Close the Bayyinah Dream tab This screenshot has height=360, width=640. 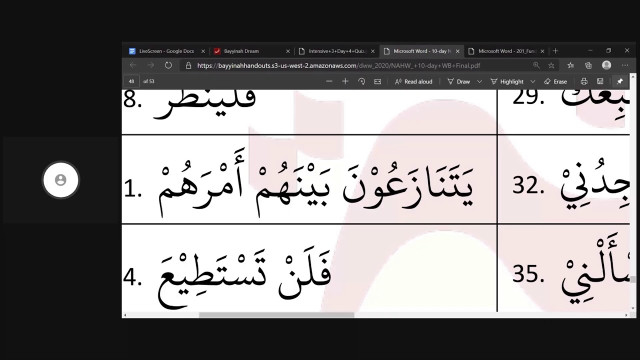pyautogui.click(x=288, y=51)
